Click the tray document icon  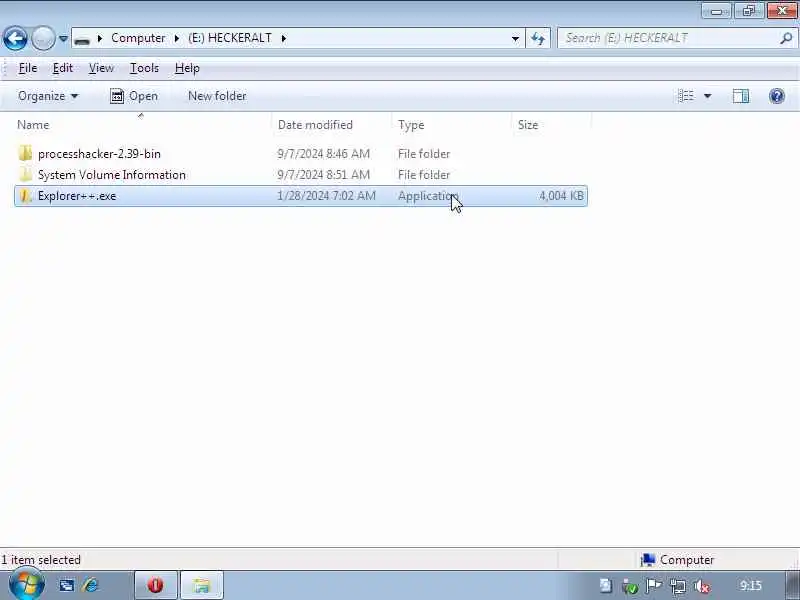pyautogui.click(x=606, y=586)
